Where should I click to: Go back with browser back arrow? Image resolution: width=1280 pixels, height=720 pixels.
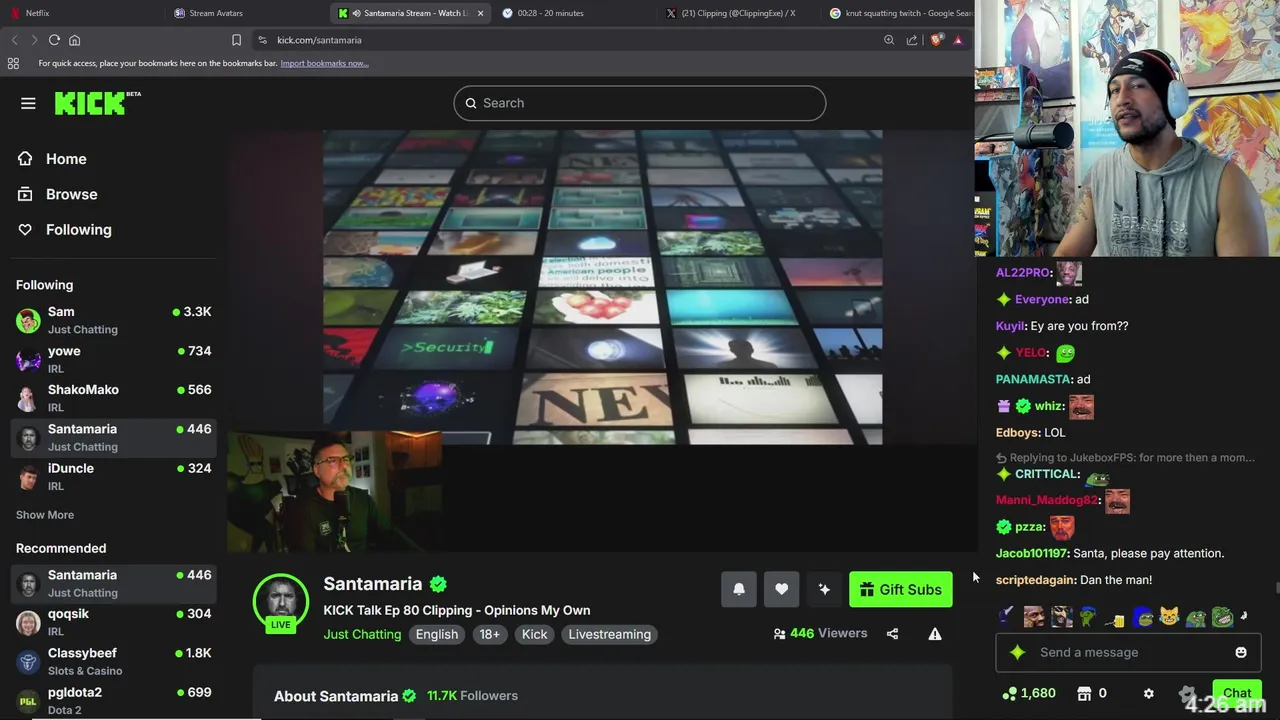tap(14, 40)
